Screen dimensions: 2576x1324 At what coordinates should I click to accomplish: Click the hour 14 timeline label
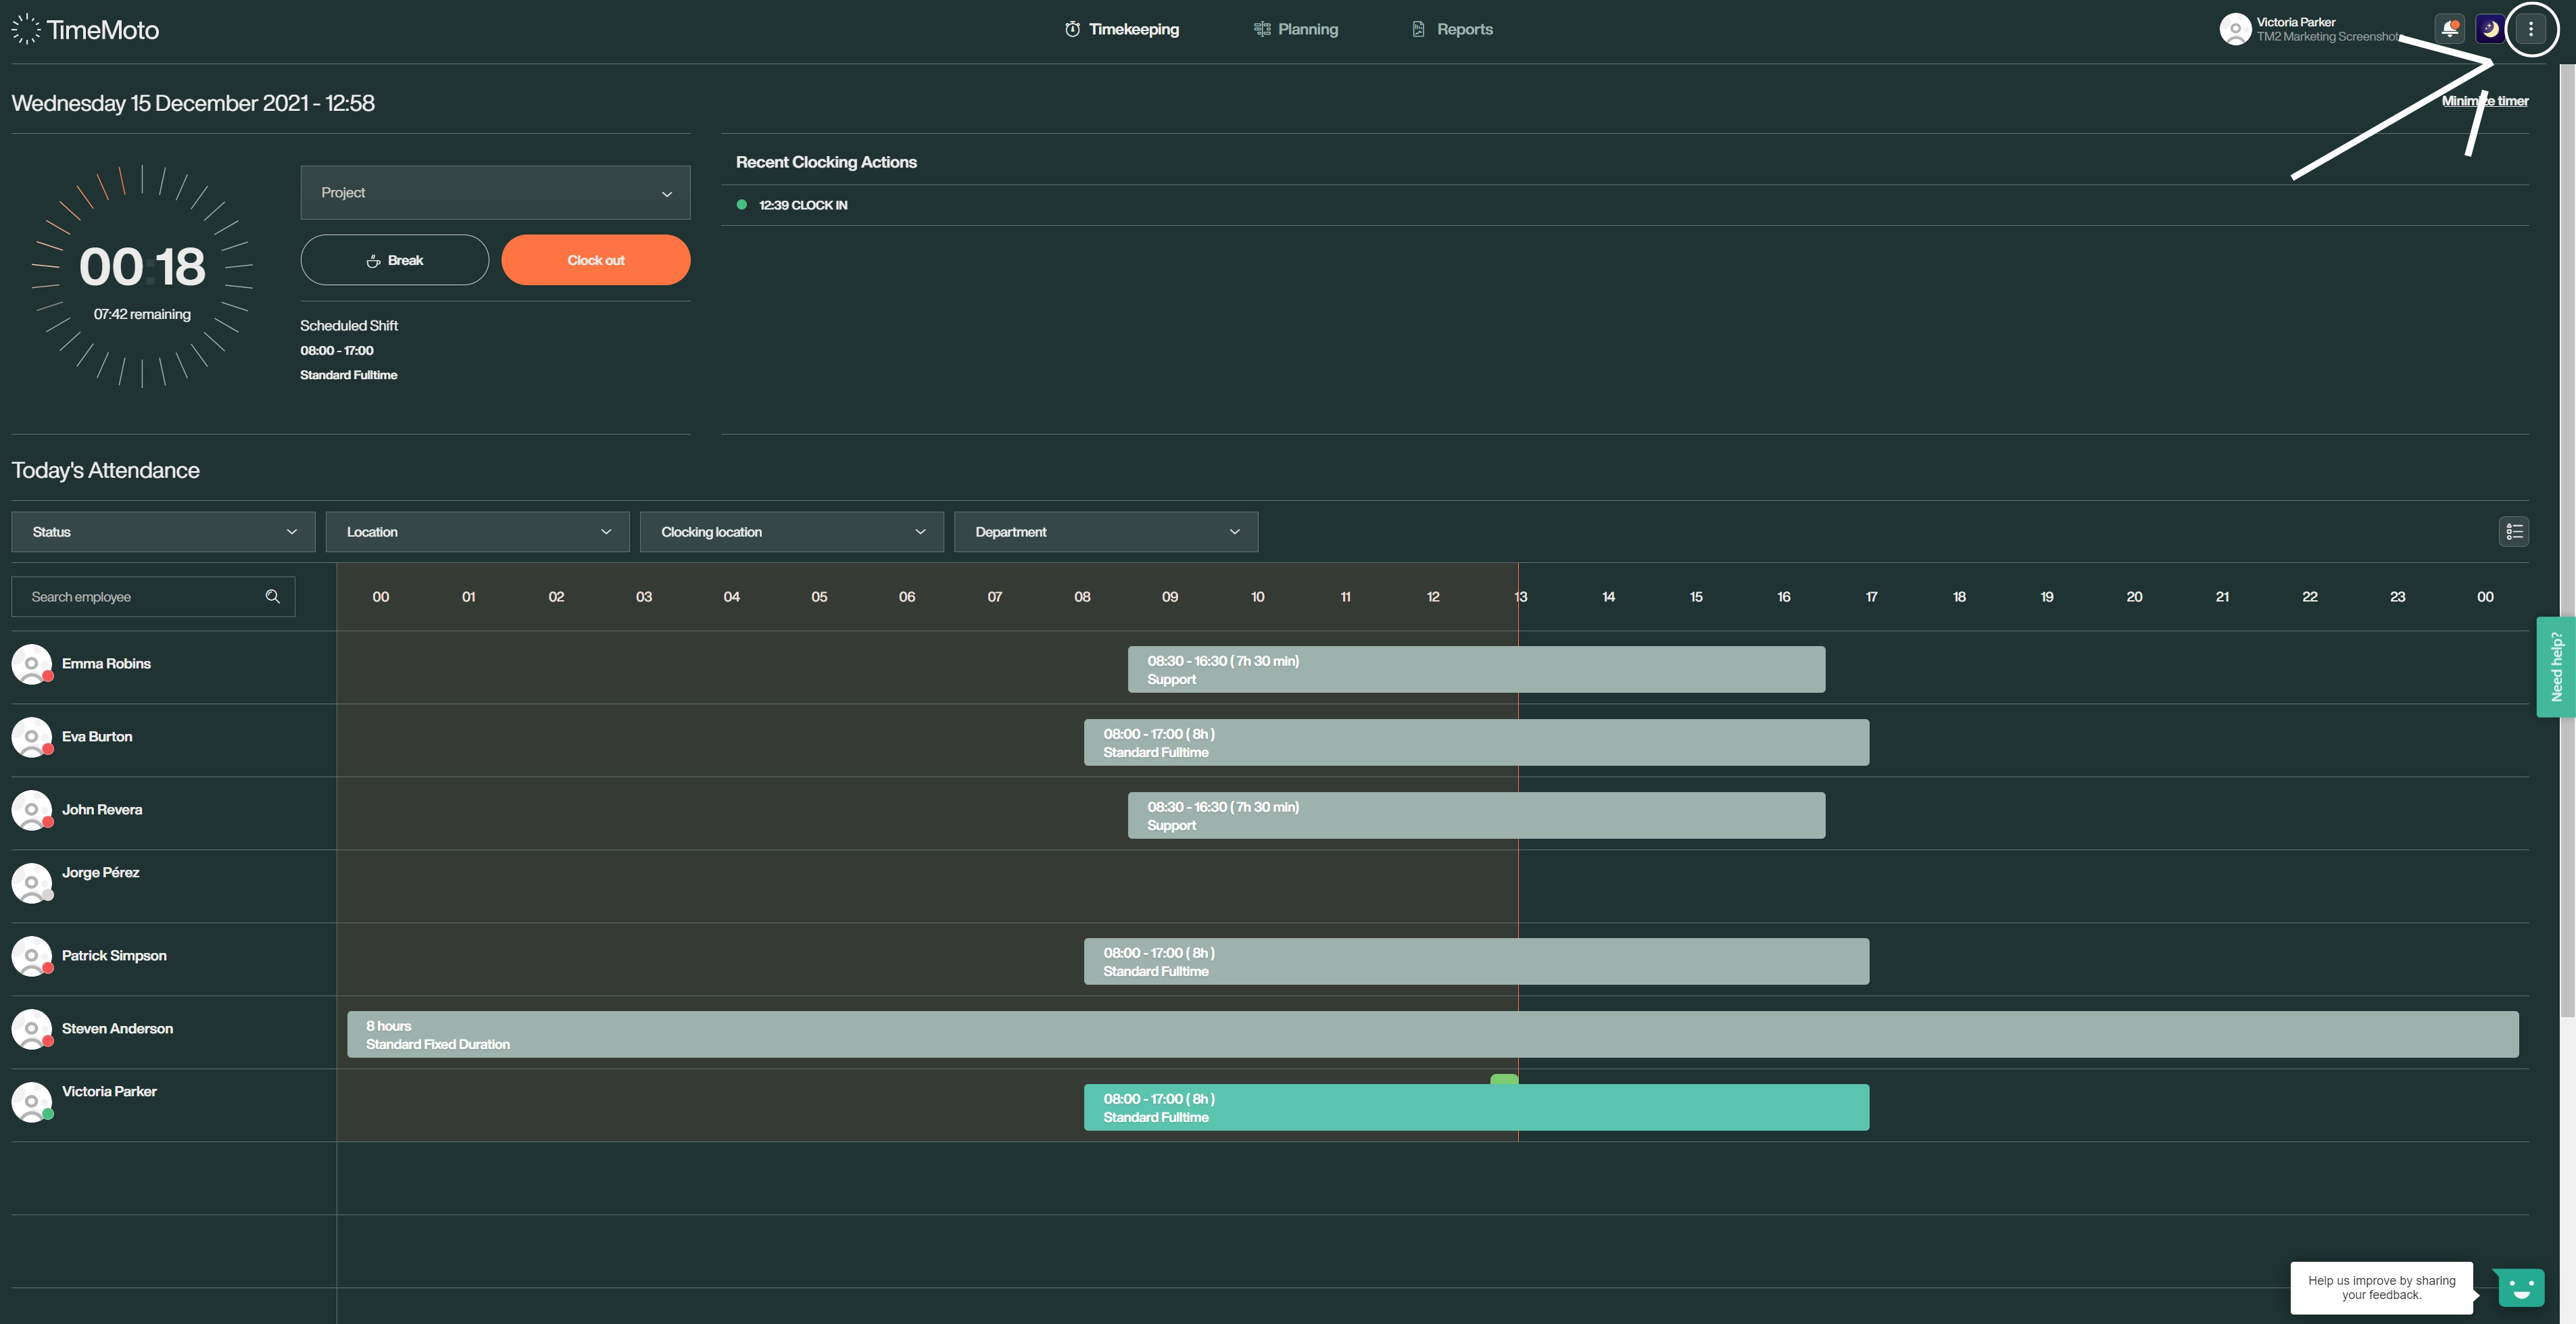coord(1608,596)
